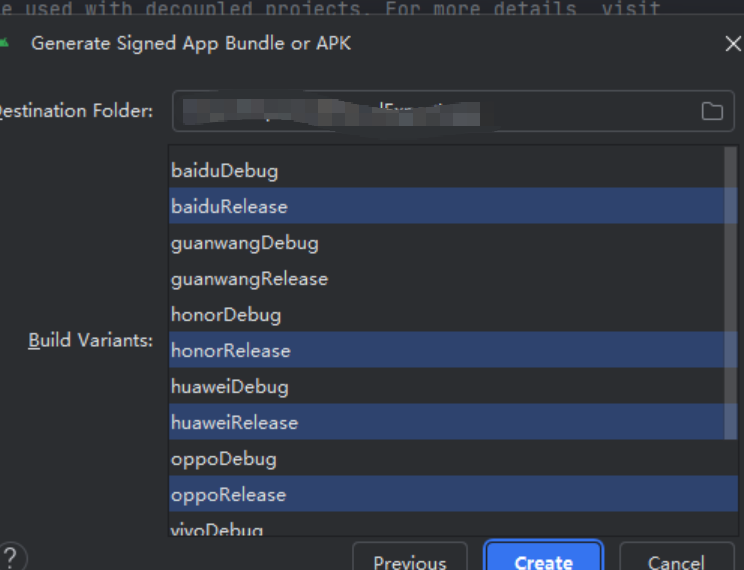The width and height of the screenshot is (744, 570).
Task: Open the help question mark button
Action: click(x=11, y=556)
